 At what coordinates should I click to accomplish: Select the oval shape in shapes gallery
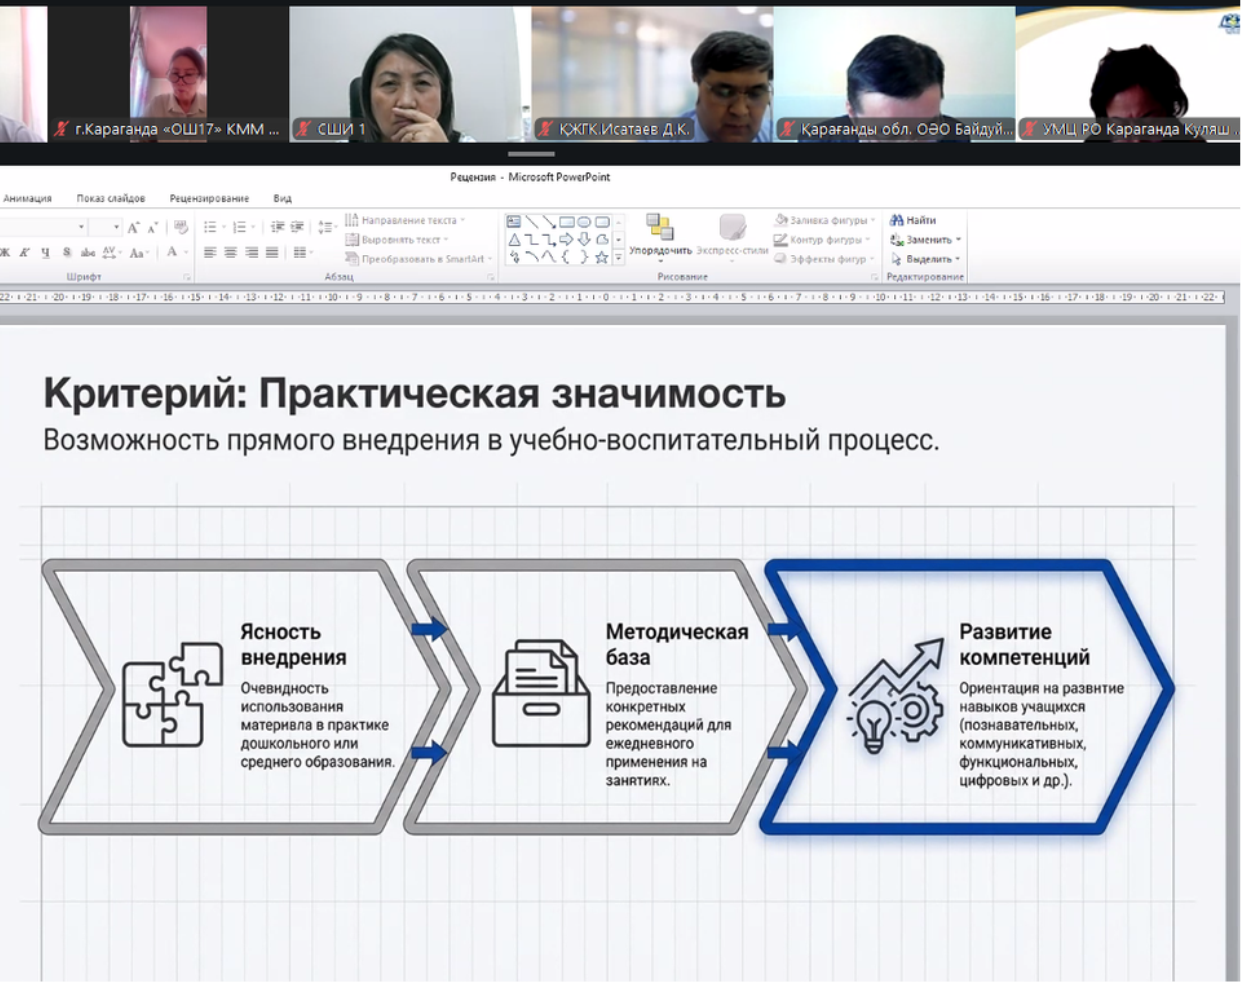(584, 222)
